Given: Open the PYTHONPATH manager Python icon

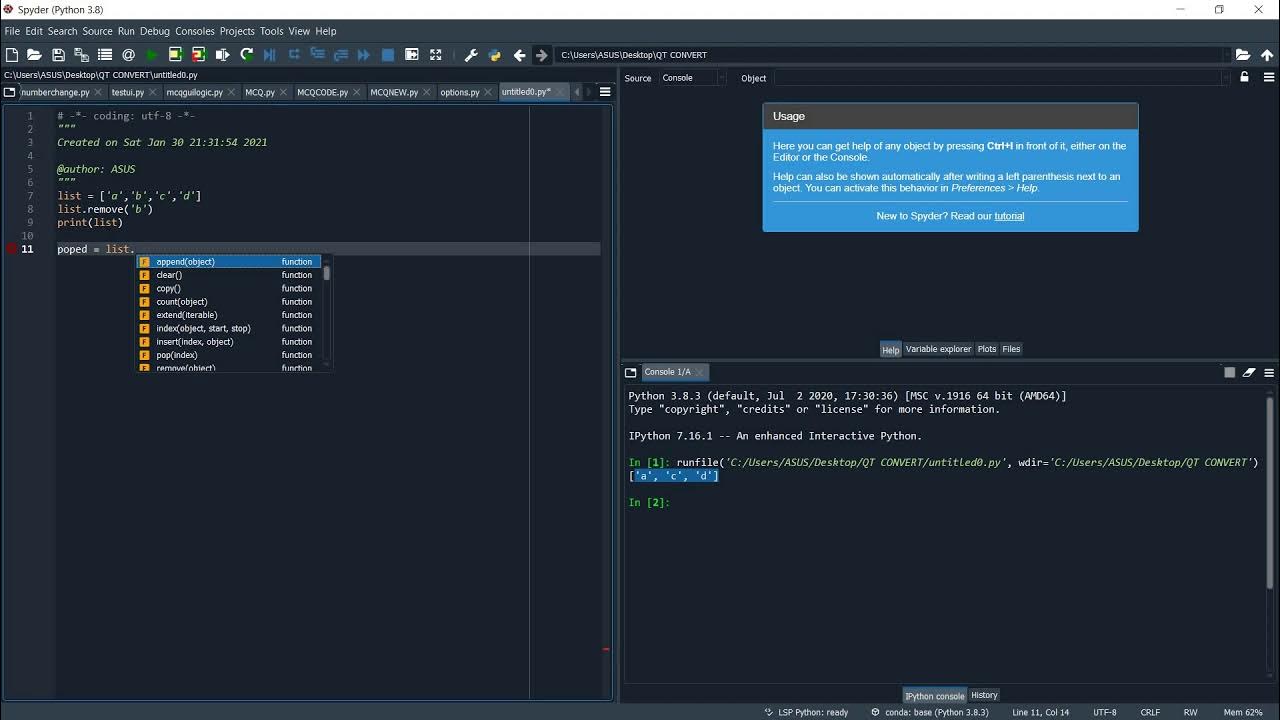Looking at the screenshot, I should (x=494, y=55).
